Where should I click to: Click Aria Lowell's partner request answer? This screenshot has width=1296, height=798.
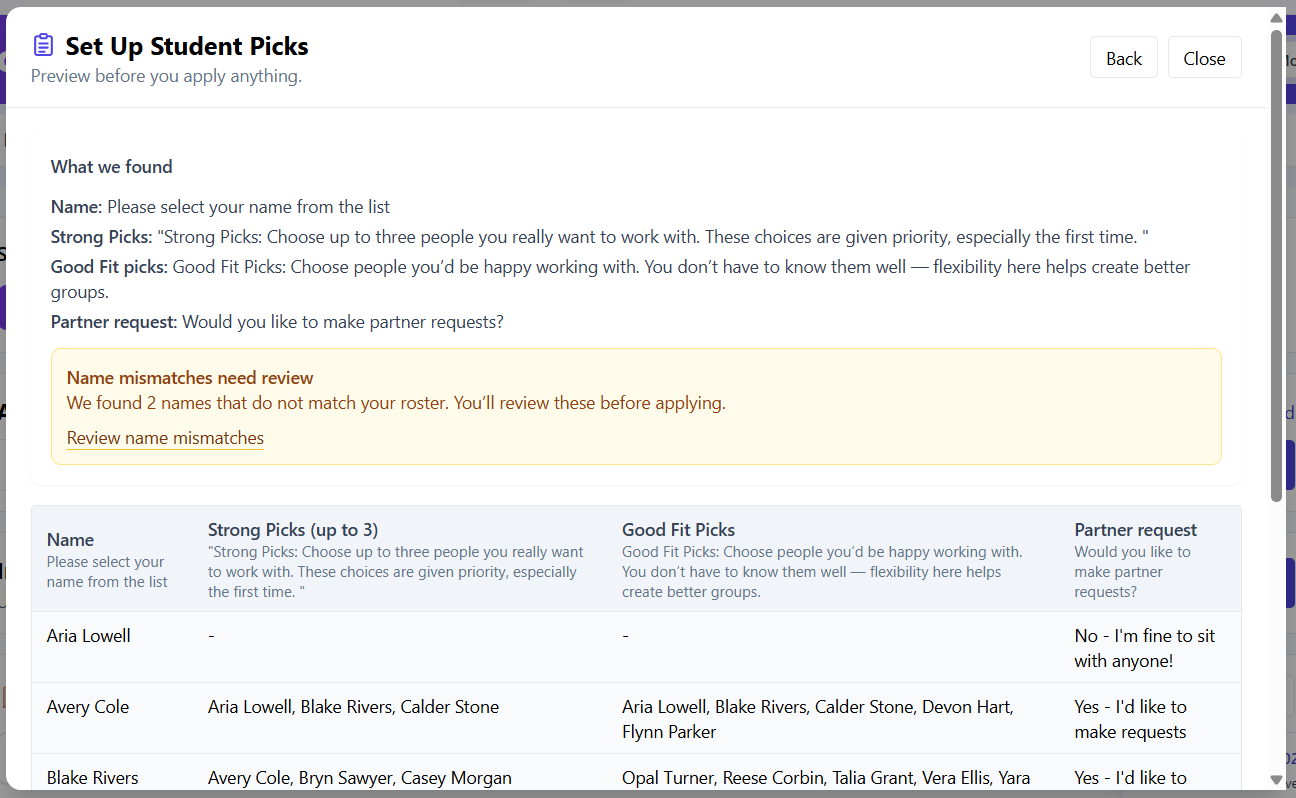click(x=1144, y=647)
